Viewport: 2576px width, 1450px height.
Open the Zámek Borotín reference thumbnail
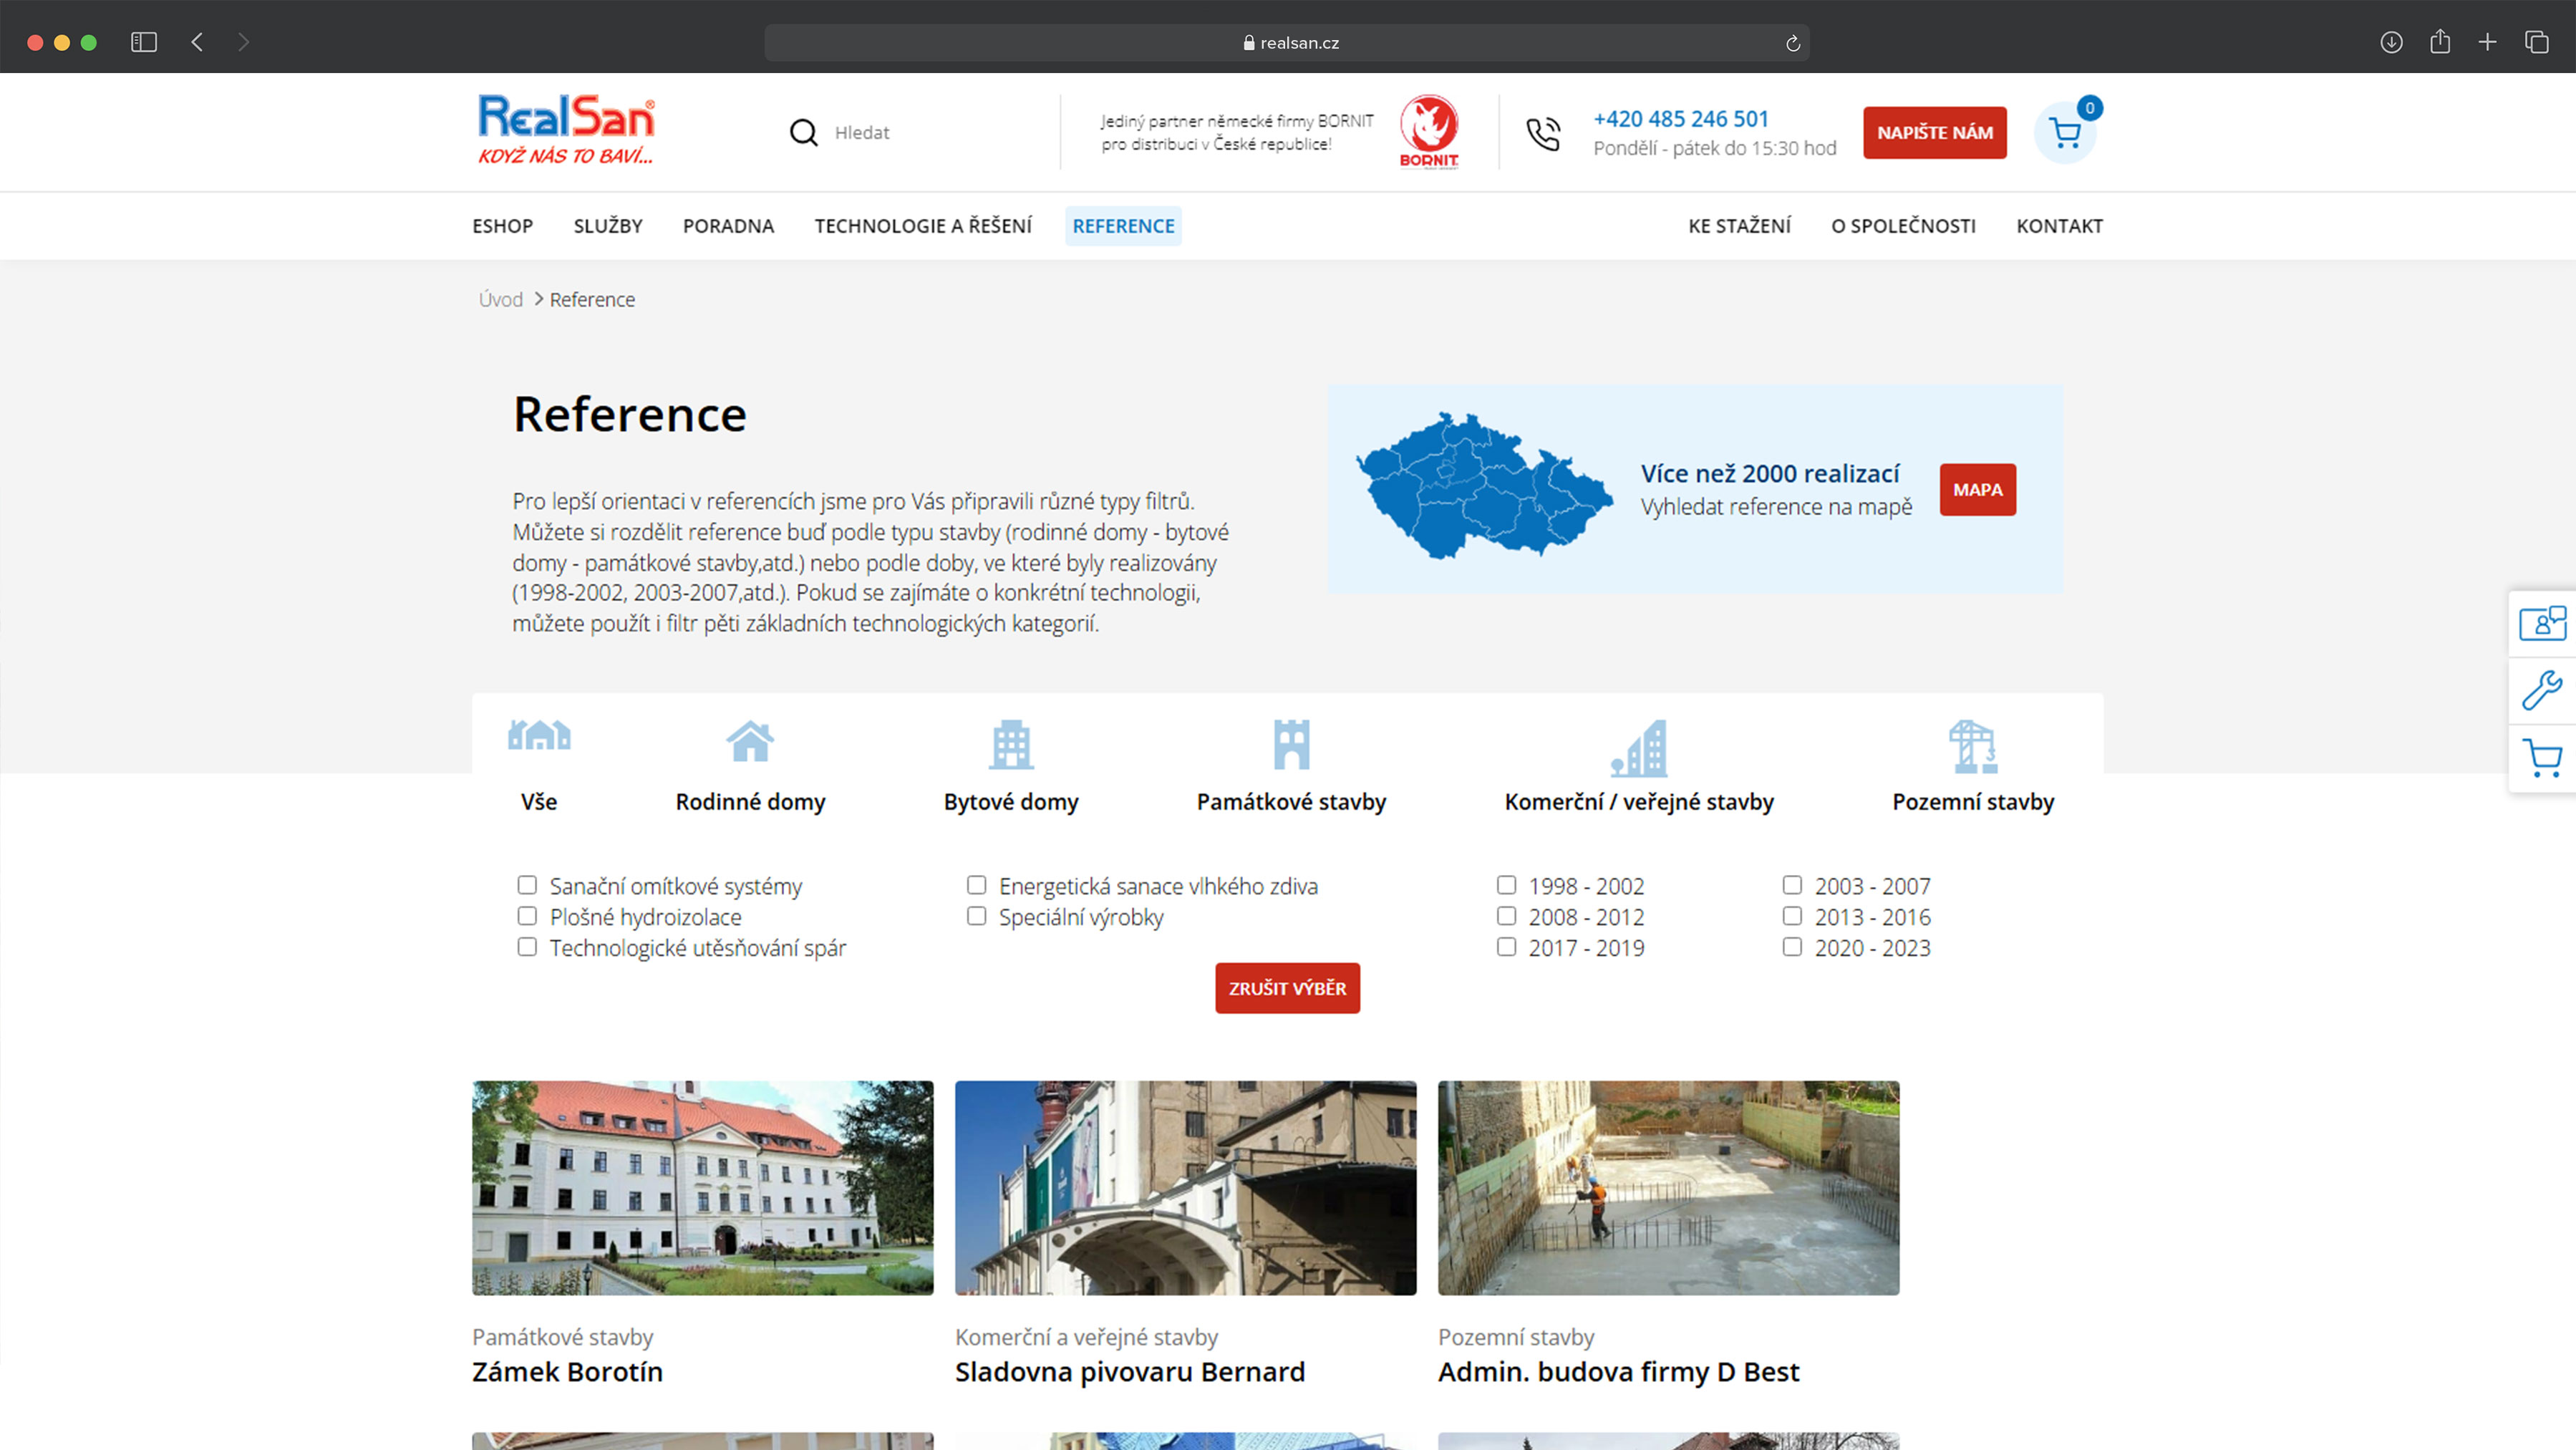tap(702, 1187)
